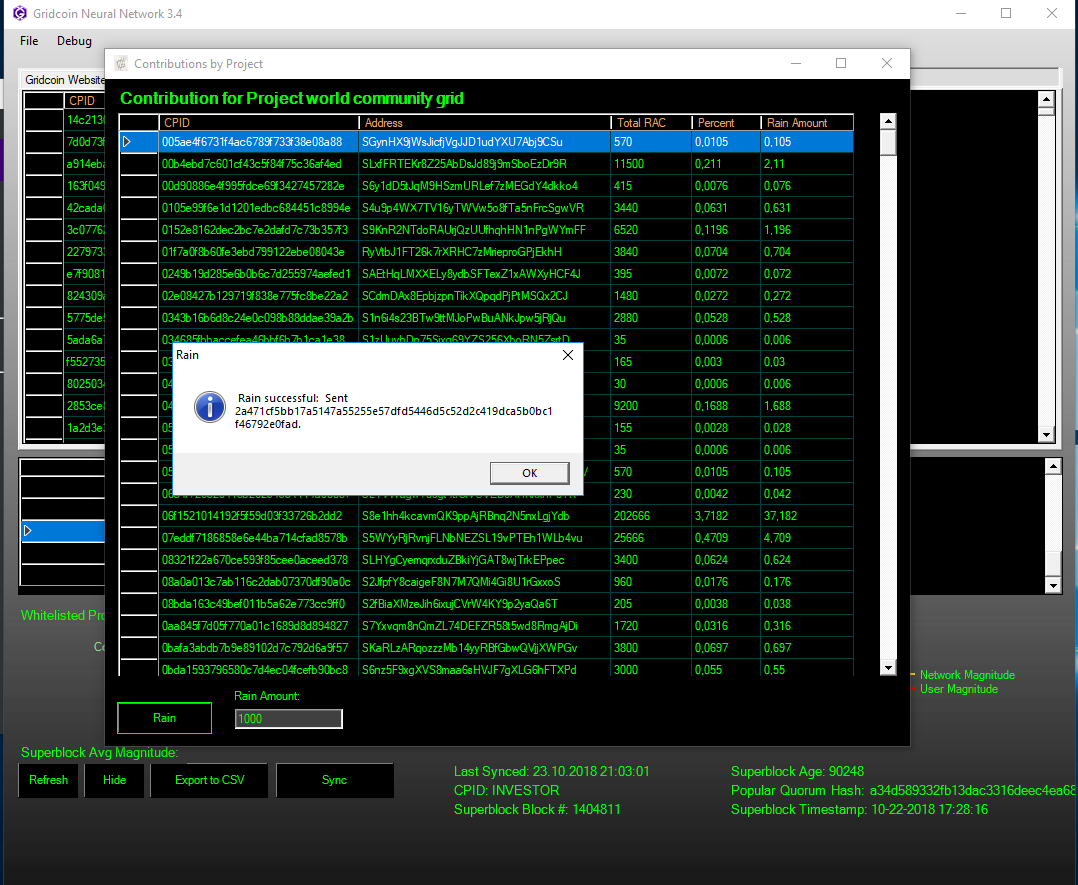Select CPID starting 0bda1593796580 cell
This screenshot has width=1078, height=885.
click(x=258, y=669)
